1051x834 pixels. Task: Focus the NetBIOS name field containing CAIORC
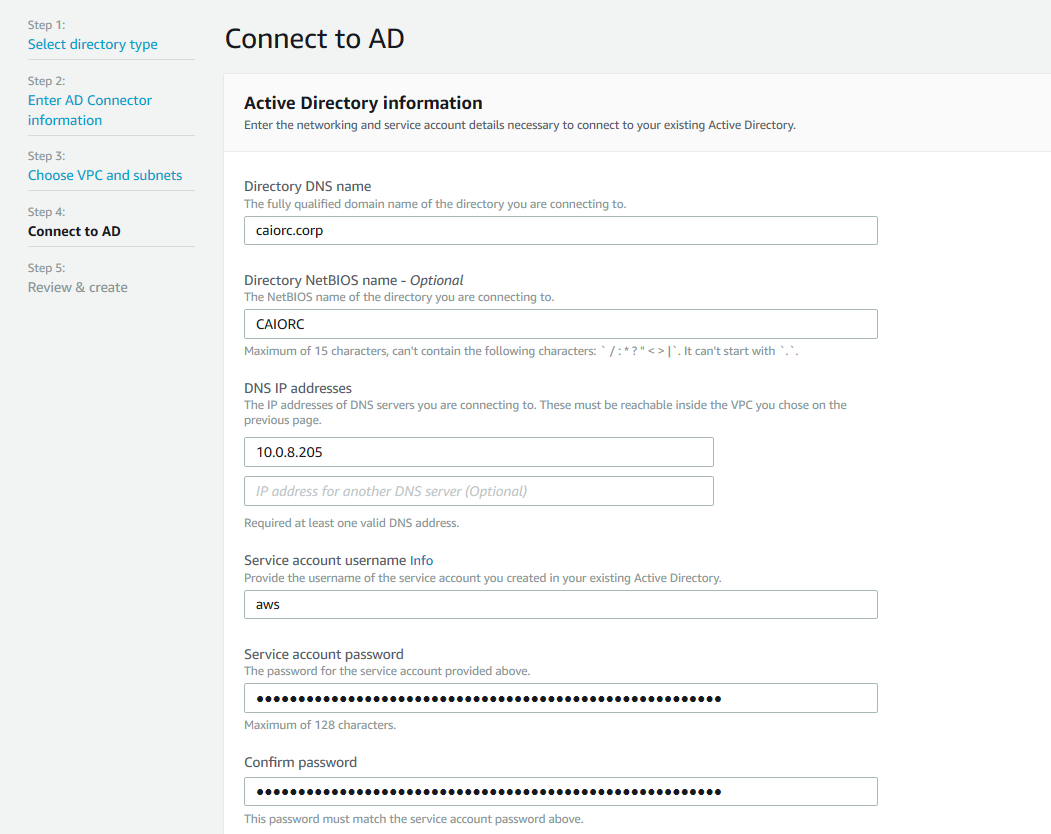tap(560, 324)
